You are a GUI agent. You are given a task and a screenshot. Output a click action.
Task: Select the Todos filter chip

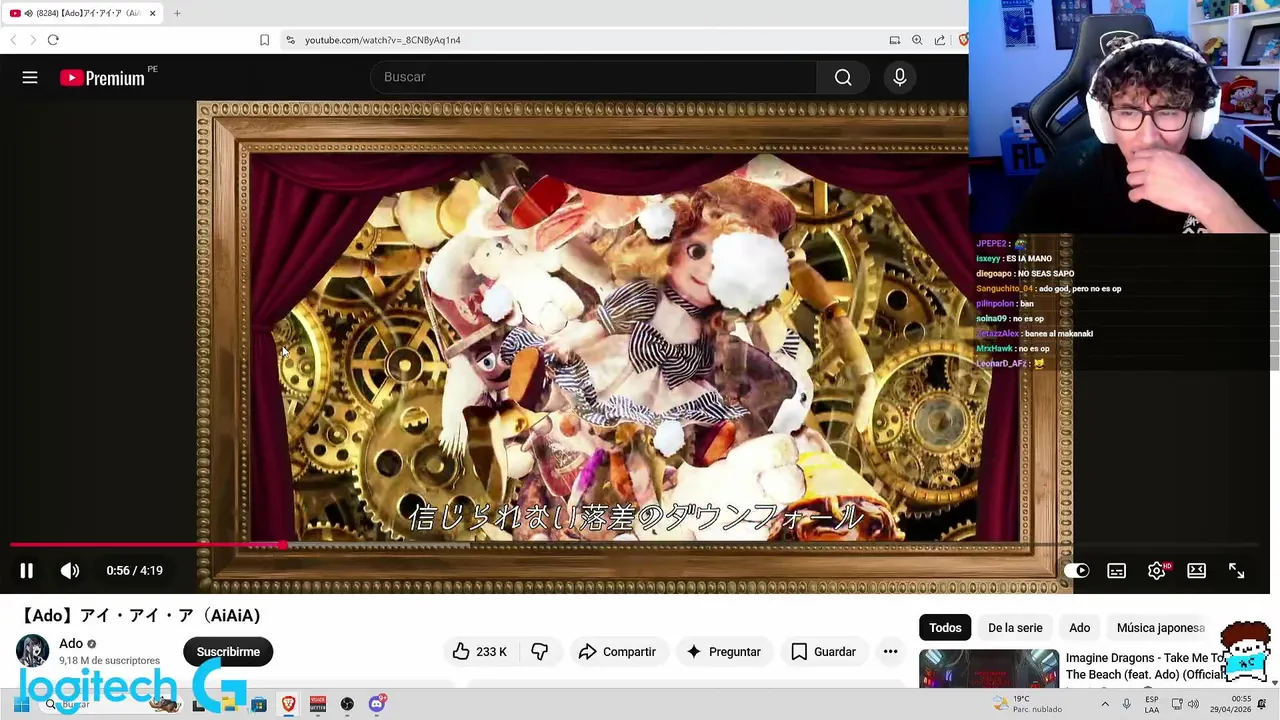945,628
